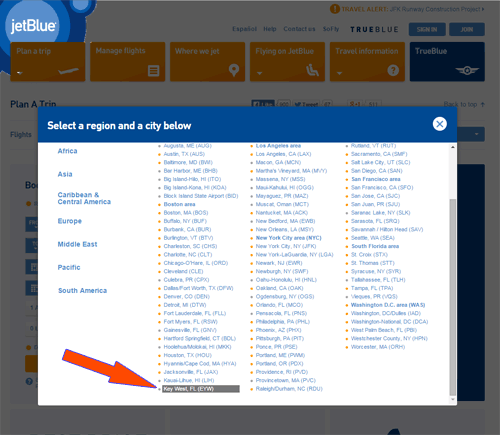Open the TrueBlue navigation tile
The image size is (500, 435).
point(447,62)
